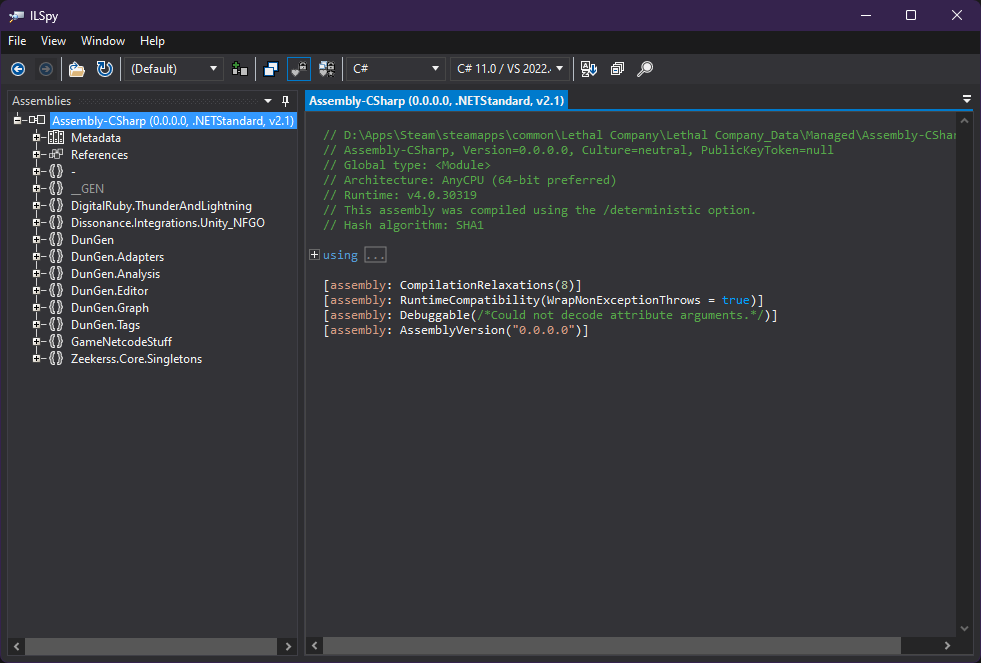Toggle the pin on the Assemblies panel
Image resolution: width=981 pixels, height=663 pixels.
pos(285,101)
